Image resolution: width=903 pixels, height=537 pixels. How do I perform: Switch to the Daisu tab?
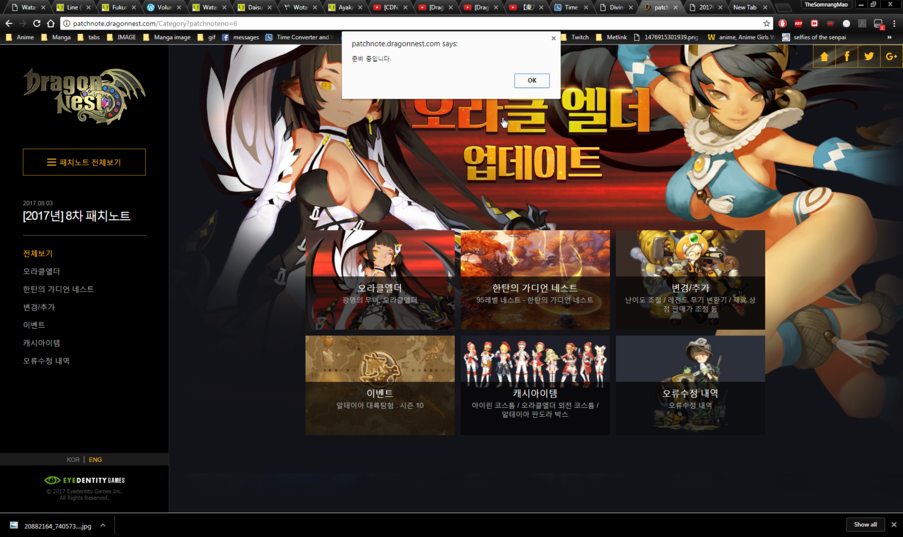pos(255,7)
